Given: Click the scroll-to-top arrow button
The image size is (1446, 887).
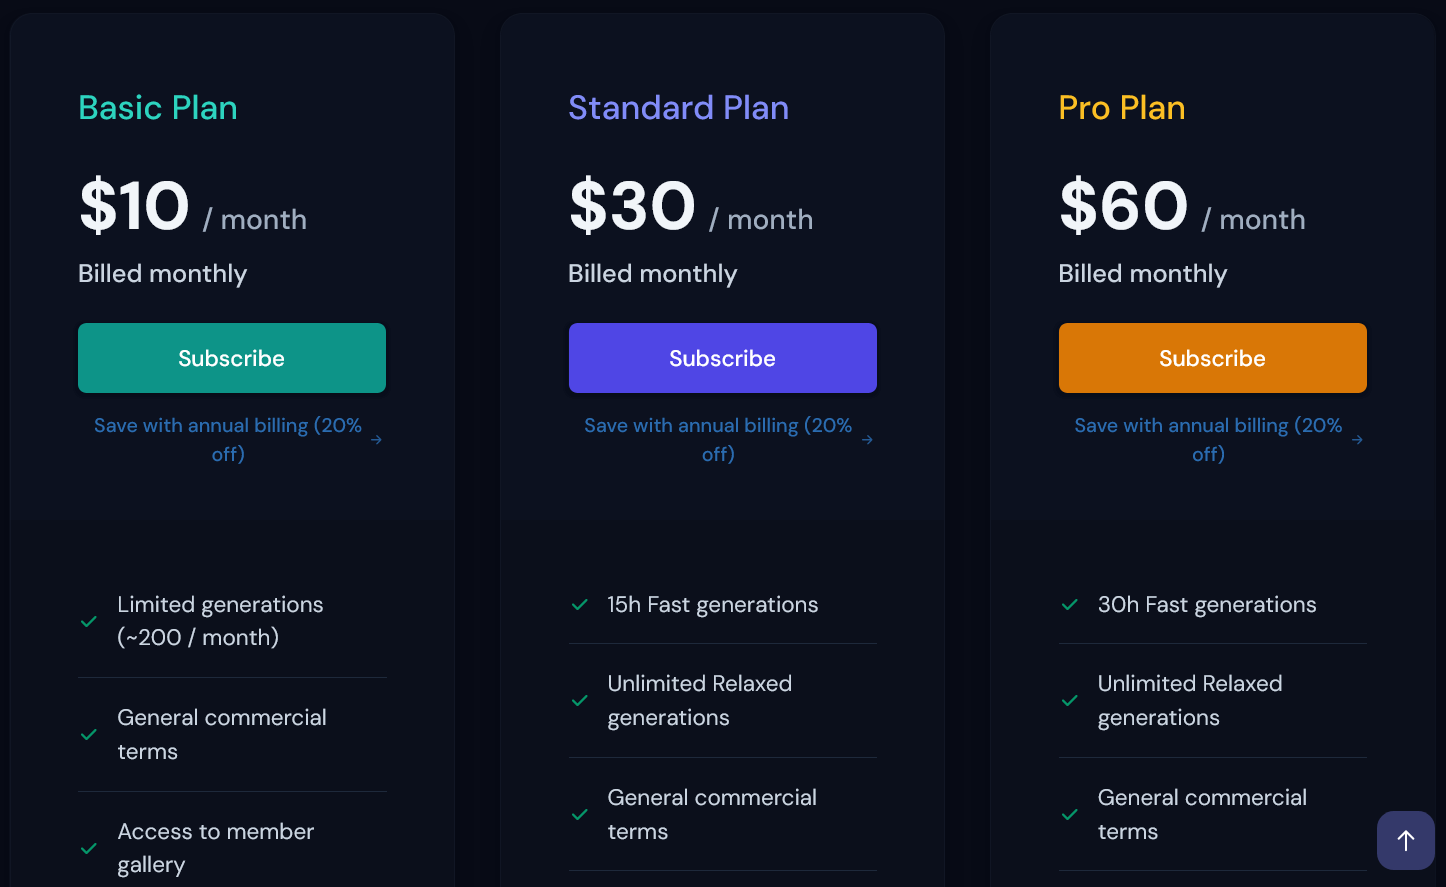Looking at the screenshot, I should [x=1405, y=840].
